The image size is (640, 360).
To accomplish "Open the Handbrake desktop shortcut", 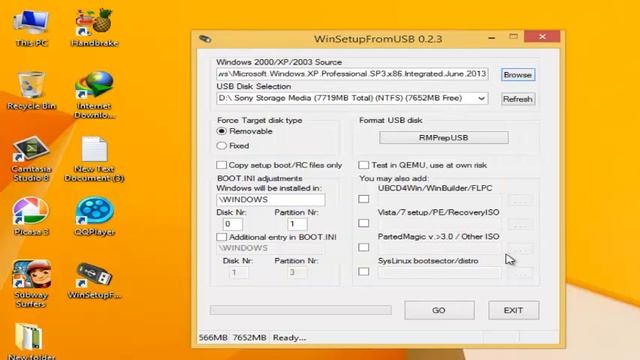I will pos(94,28).
